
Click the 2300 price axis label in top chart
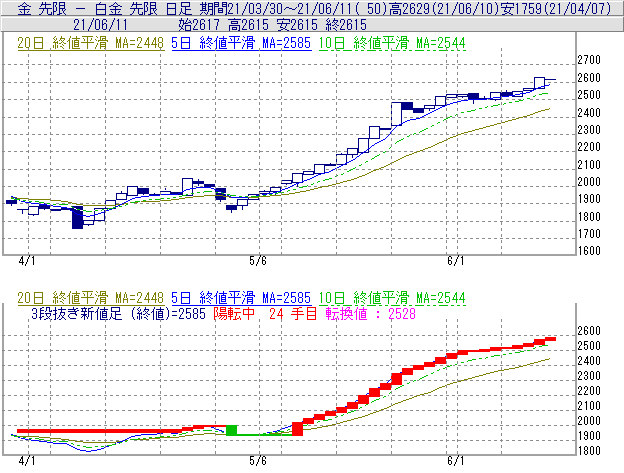click(589, 130)
